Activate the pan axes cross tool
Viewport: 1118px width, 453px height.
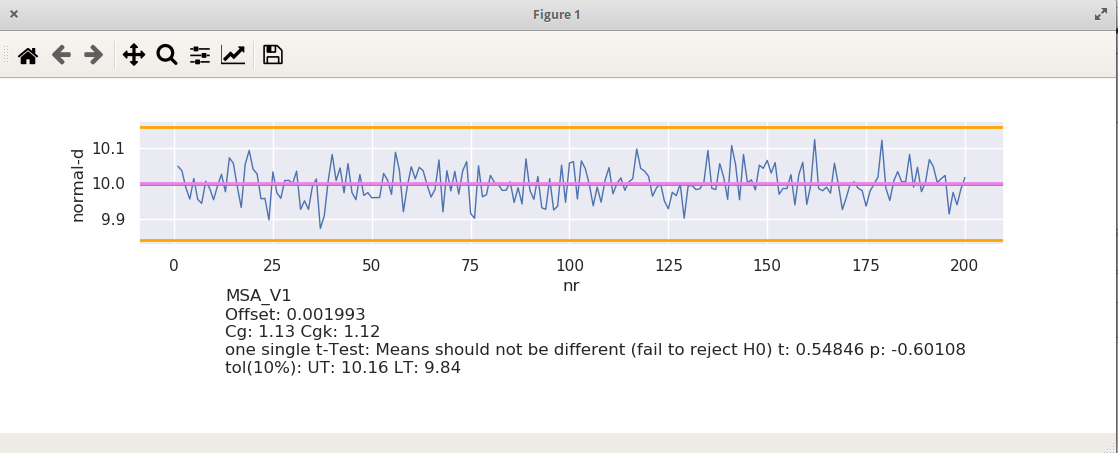134,55
